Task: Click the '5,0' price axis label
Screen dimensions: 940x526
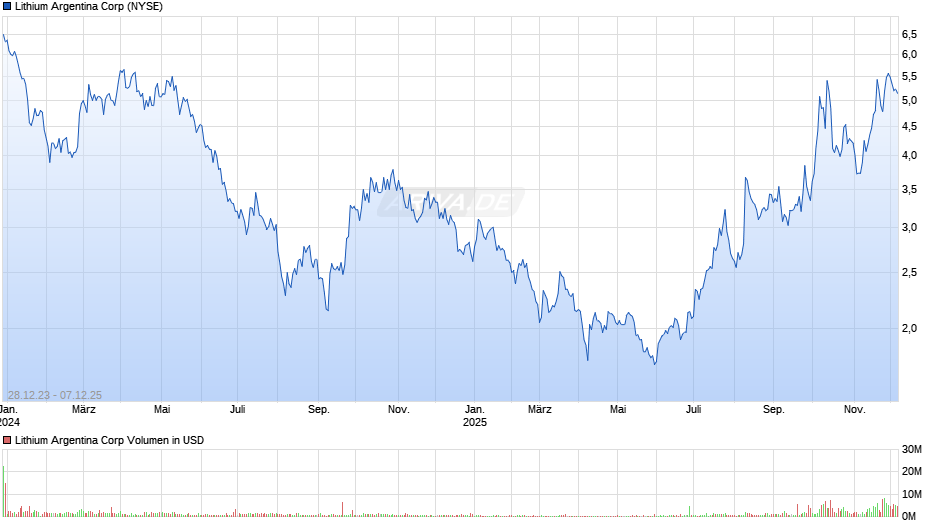Action: pyautogui.click(x=909, y=101)
